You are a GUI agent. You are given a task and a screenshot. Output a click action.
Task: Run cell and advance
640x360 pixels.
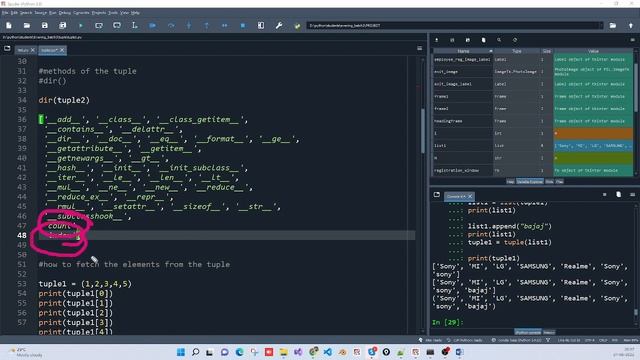(117, 25)
